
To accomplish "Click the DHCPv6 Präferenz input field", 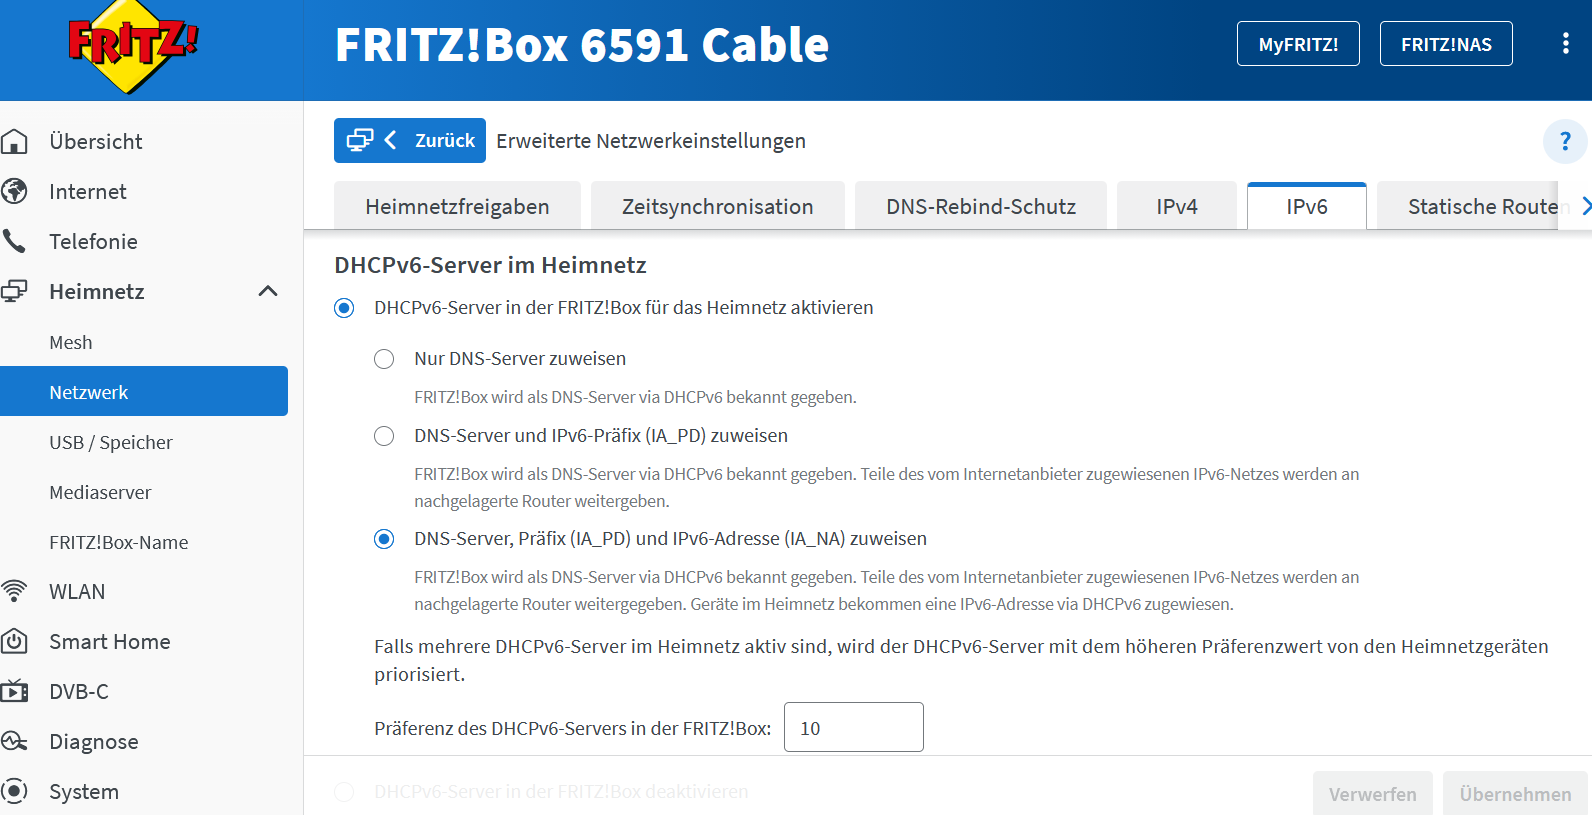I will 853,728.
